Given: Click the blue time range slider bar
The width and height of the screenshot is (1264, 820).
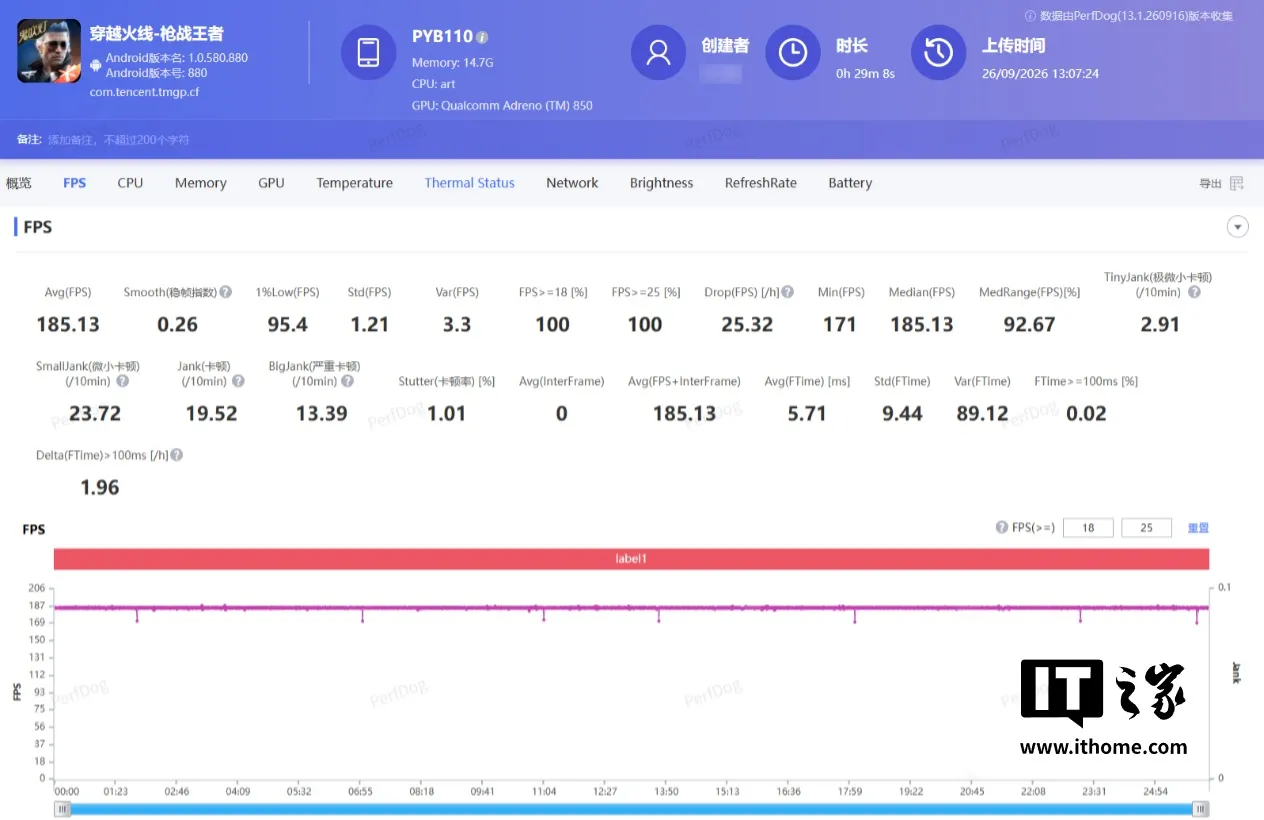Looking at the screenshot, I should click(x=632, y=809).
